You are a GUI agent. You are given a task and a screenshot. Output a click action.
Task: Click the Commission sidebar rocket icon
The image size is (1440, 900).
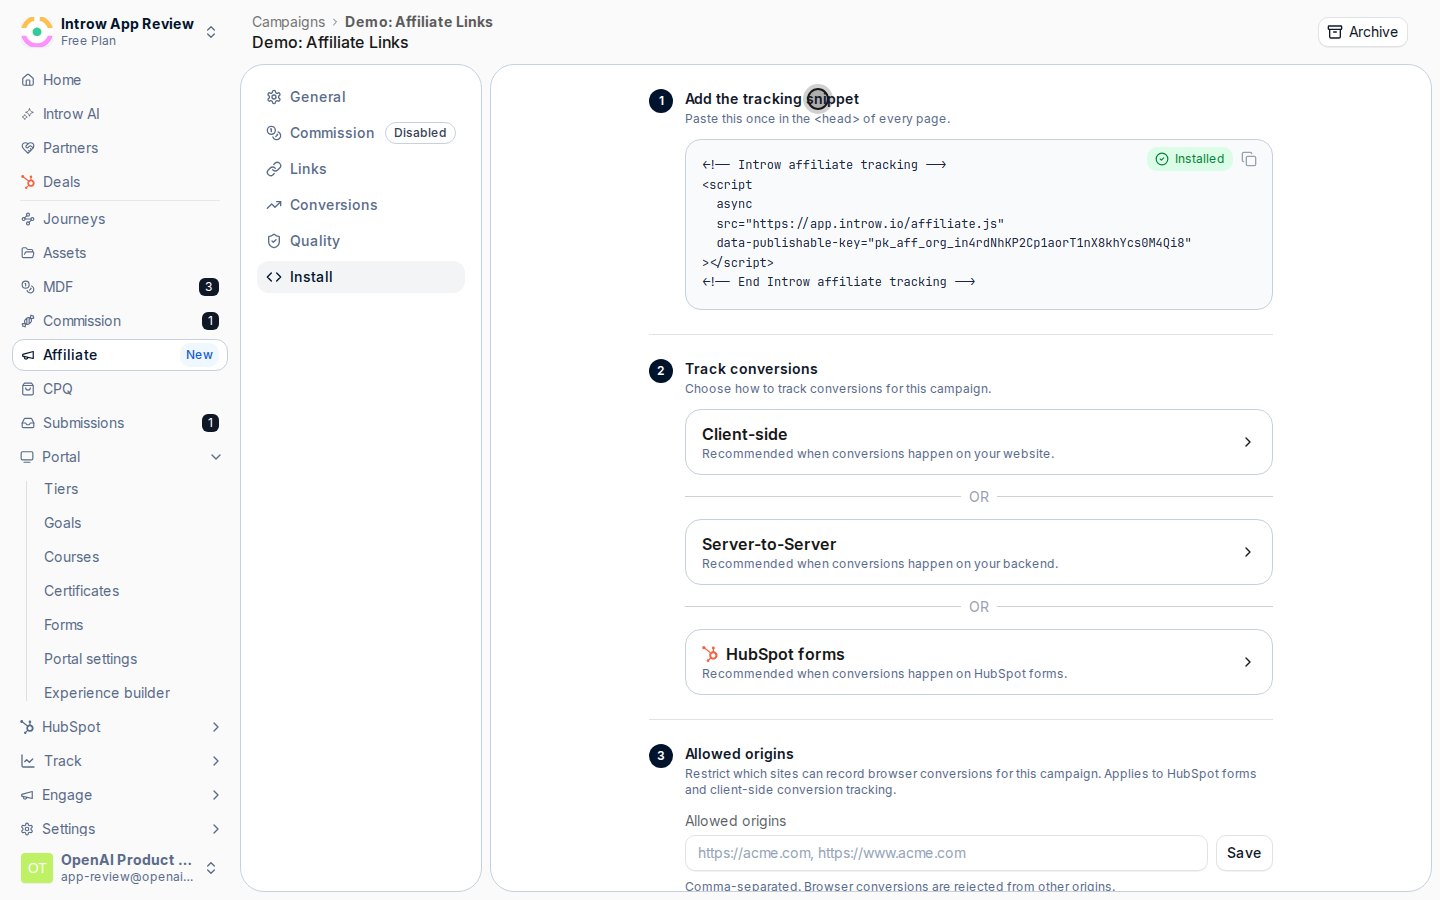pyautogui.click(x=28, y=321)
